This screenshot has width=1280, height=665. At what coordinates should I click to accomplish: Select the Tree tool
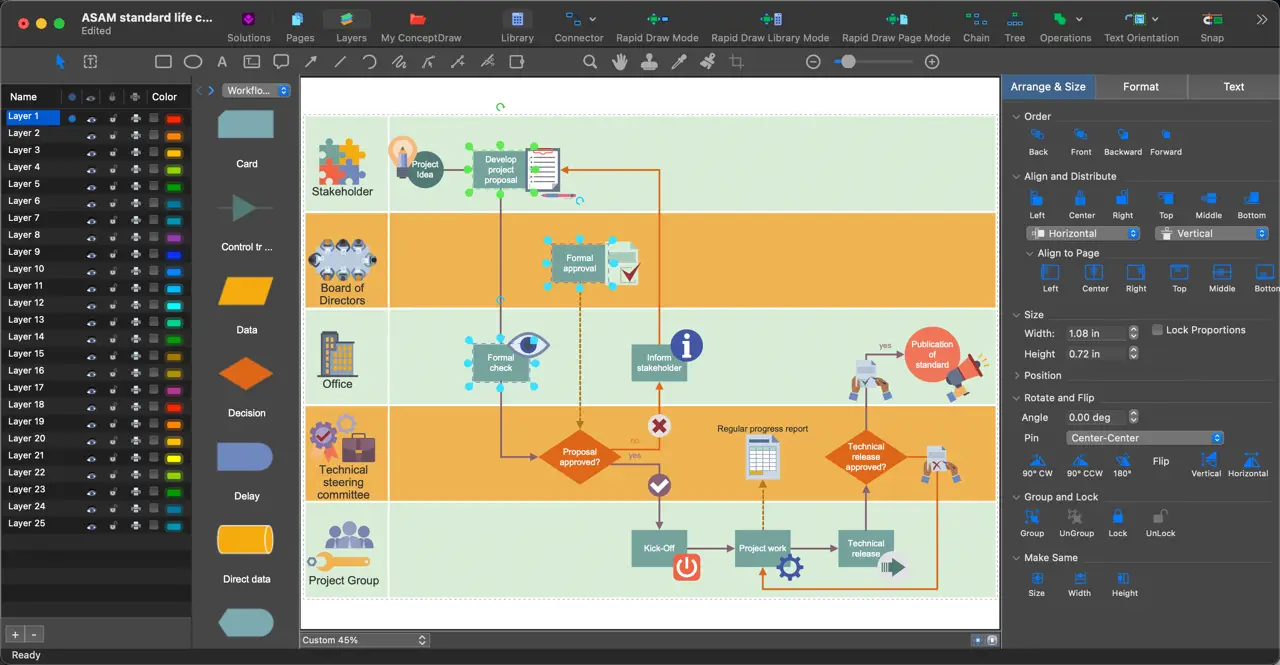pyautogui.click(x=1015, y=27)
